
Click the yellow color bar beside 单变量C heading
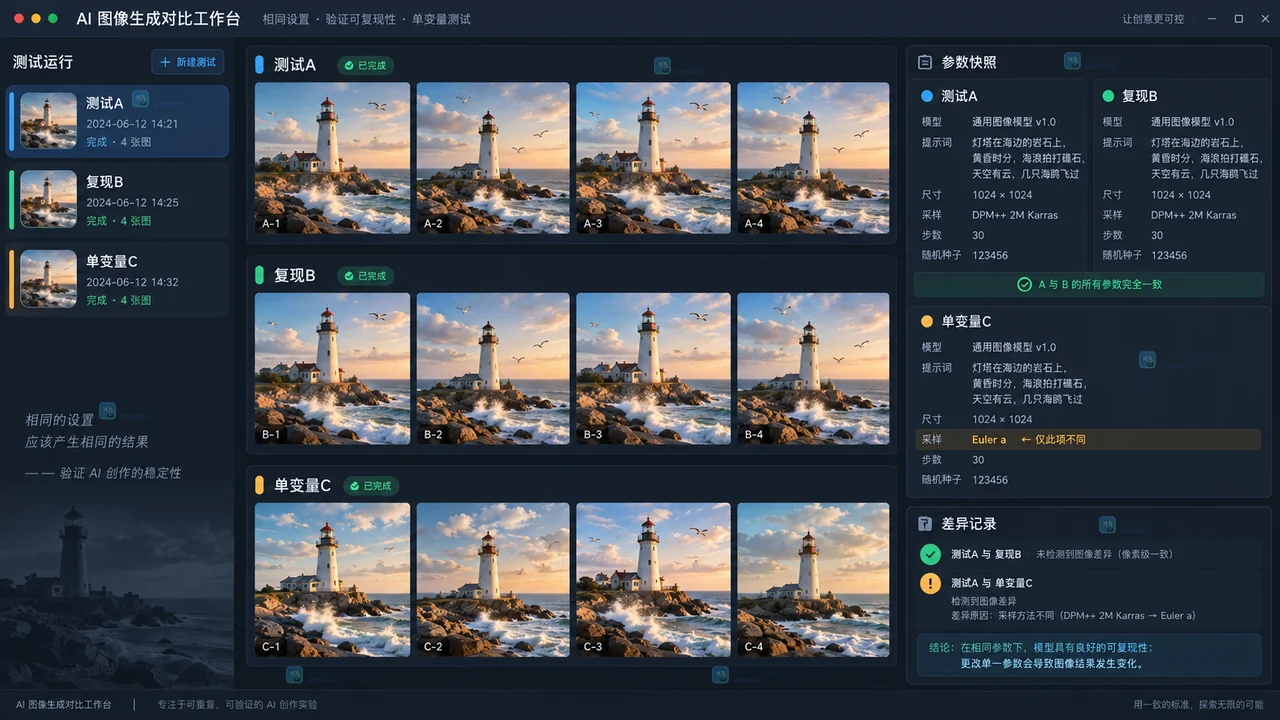point(260,485)
